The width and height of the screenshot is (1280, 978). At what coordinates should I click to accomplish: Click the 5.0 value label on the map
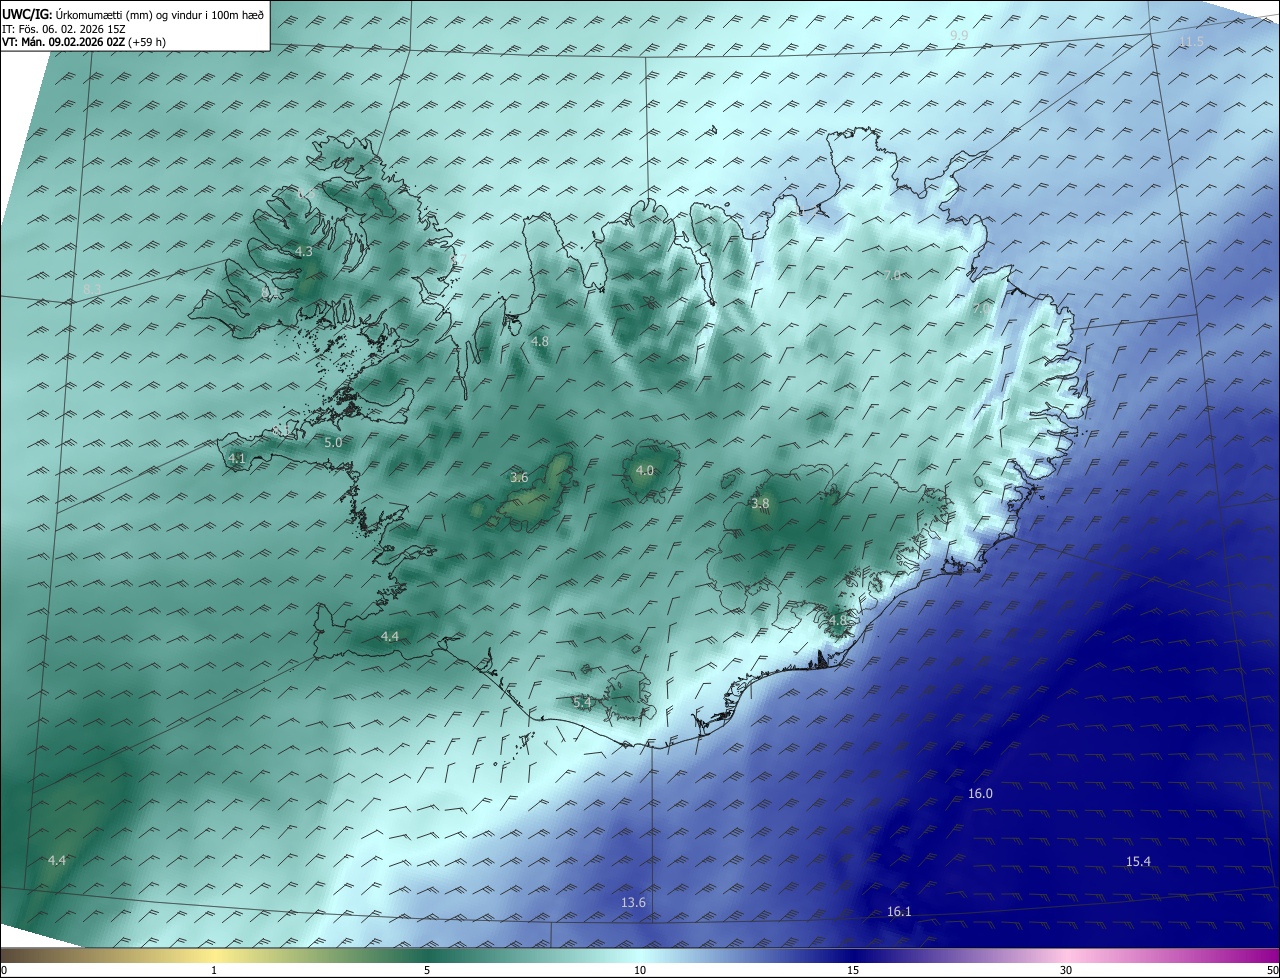(333, 442)
